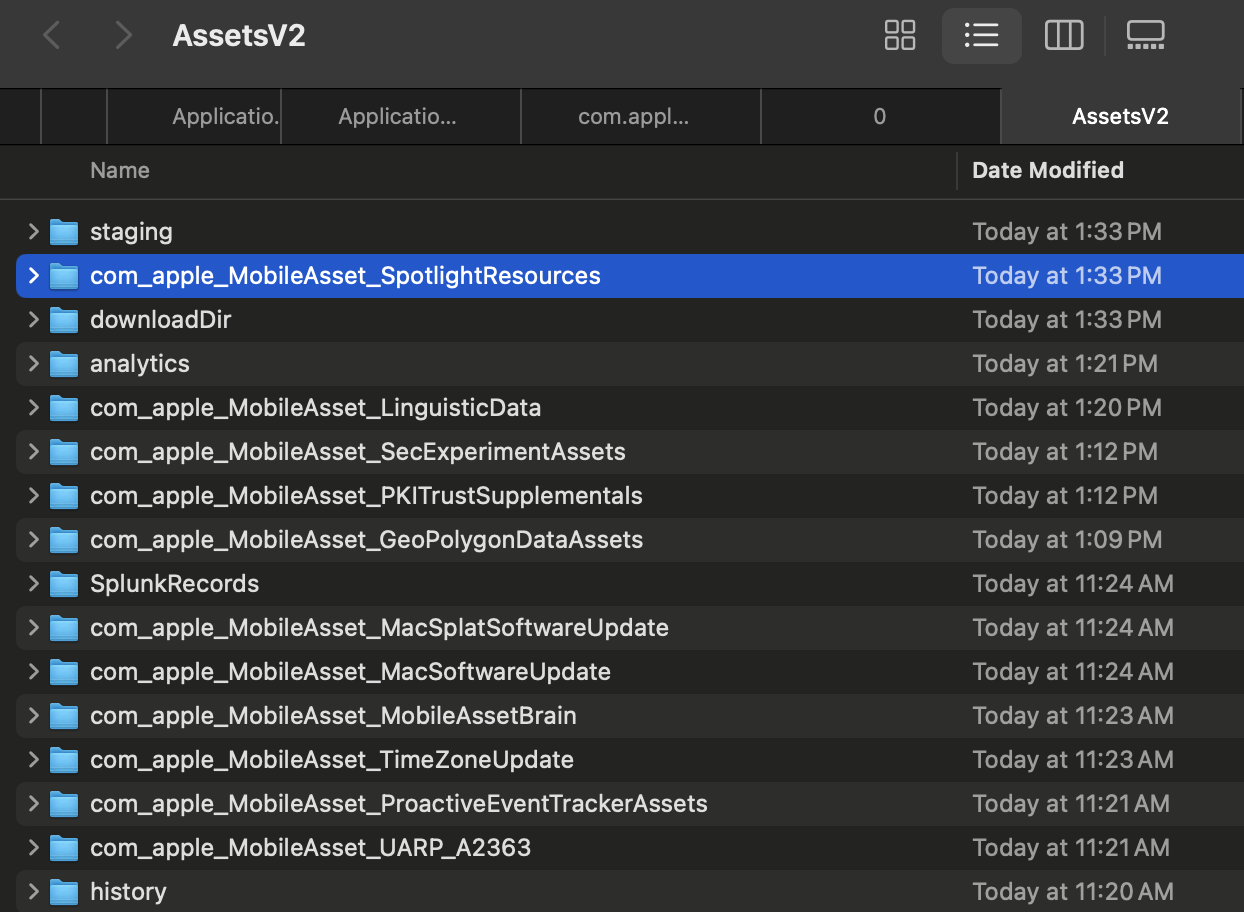Sort by Date Modified column header
The width and height of the screenshot is (1244, 912).
(x=1048, y=170)
